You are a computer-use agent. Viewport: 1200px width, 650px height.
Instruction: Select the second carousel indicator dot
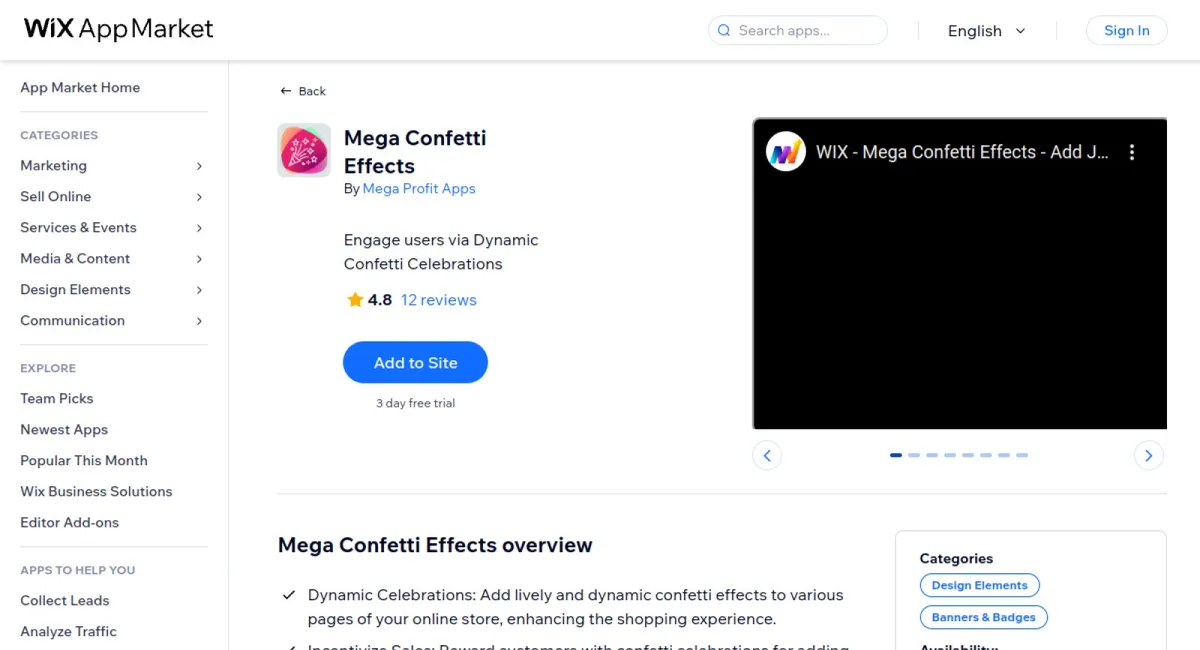pos(914,455)
